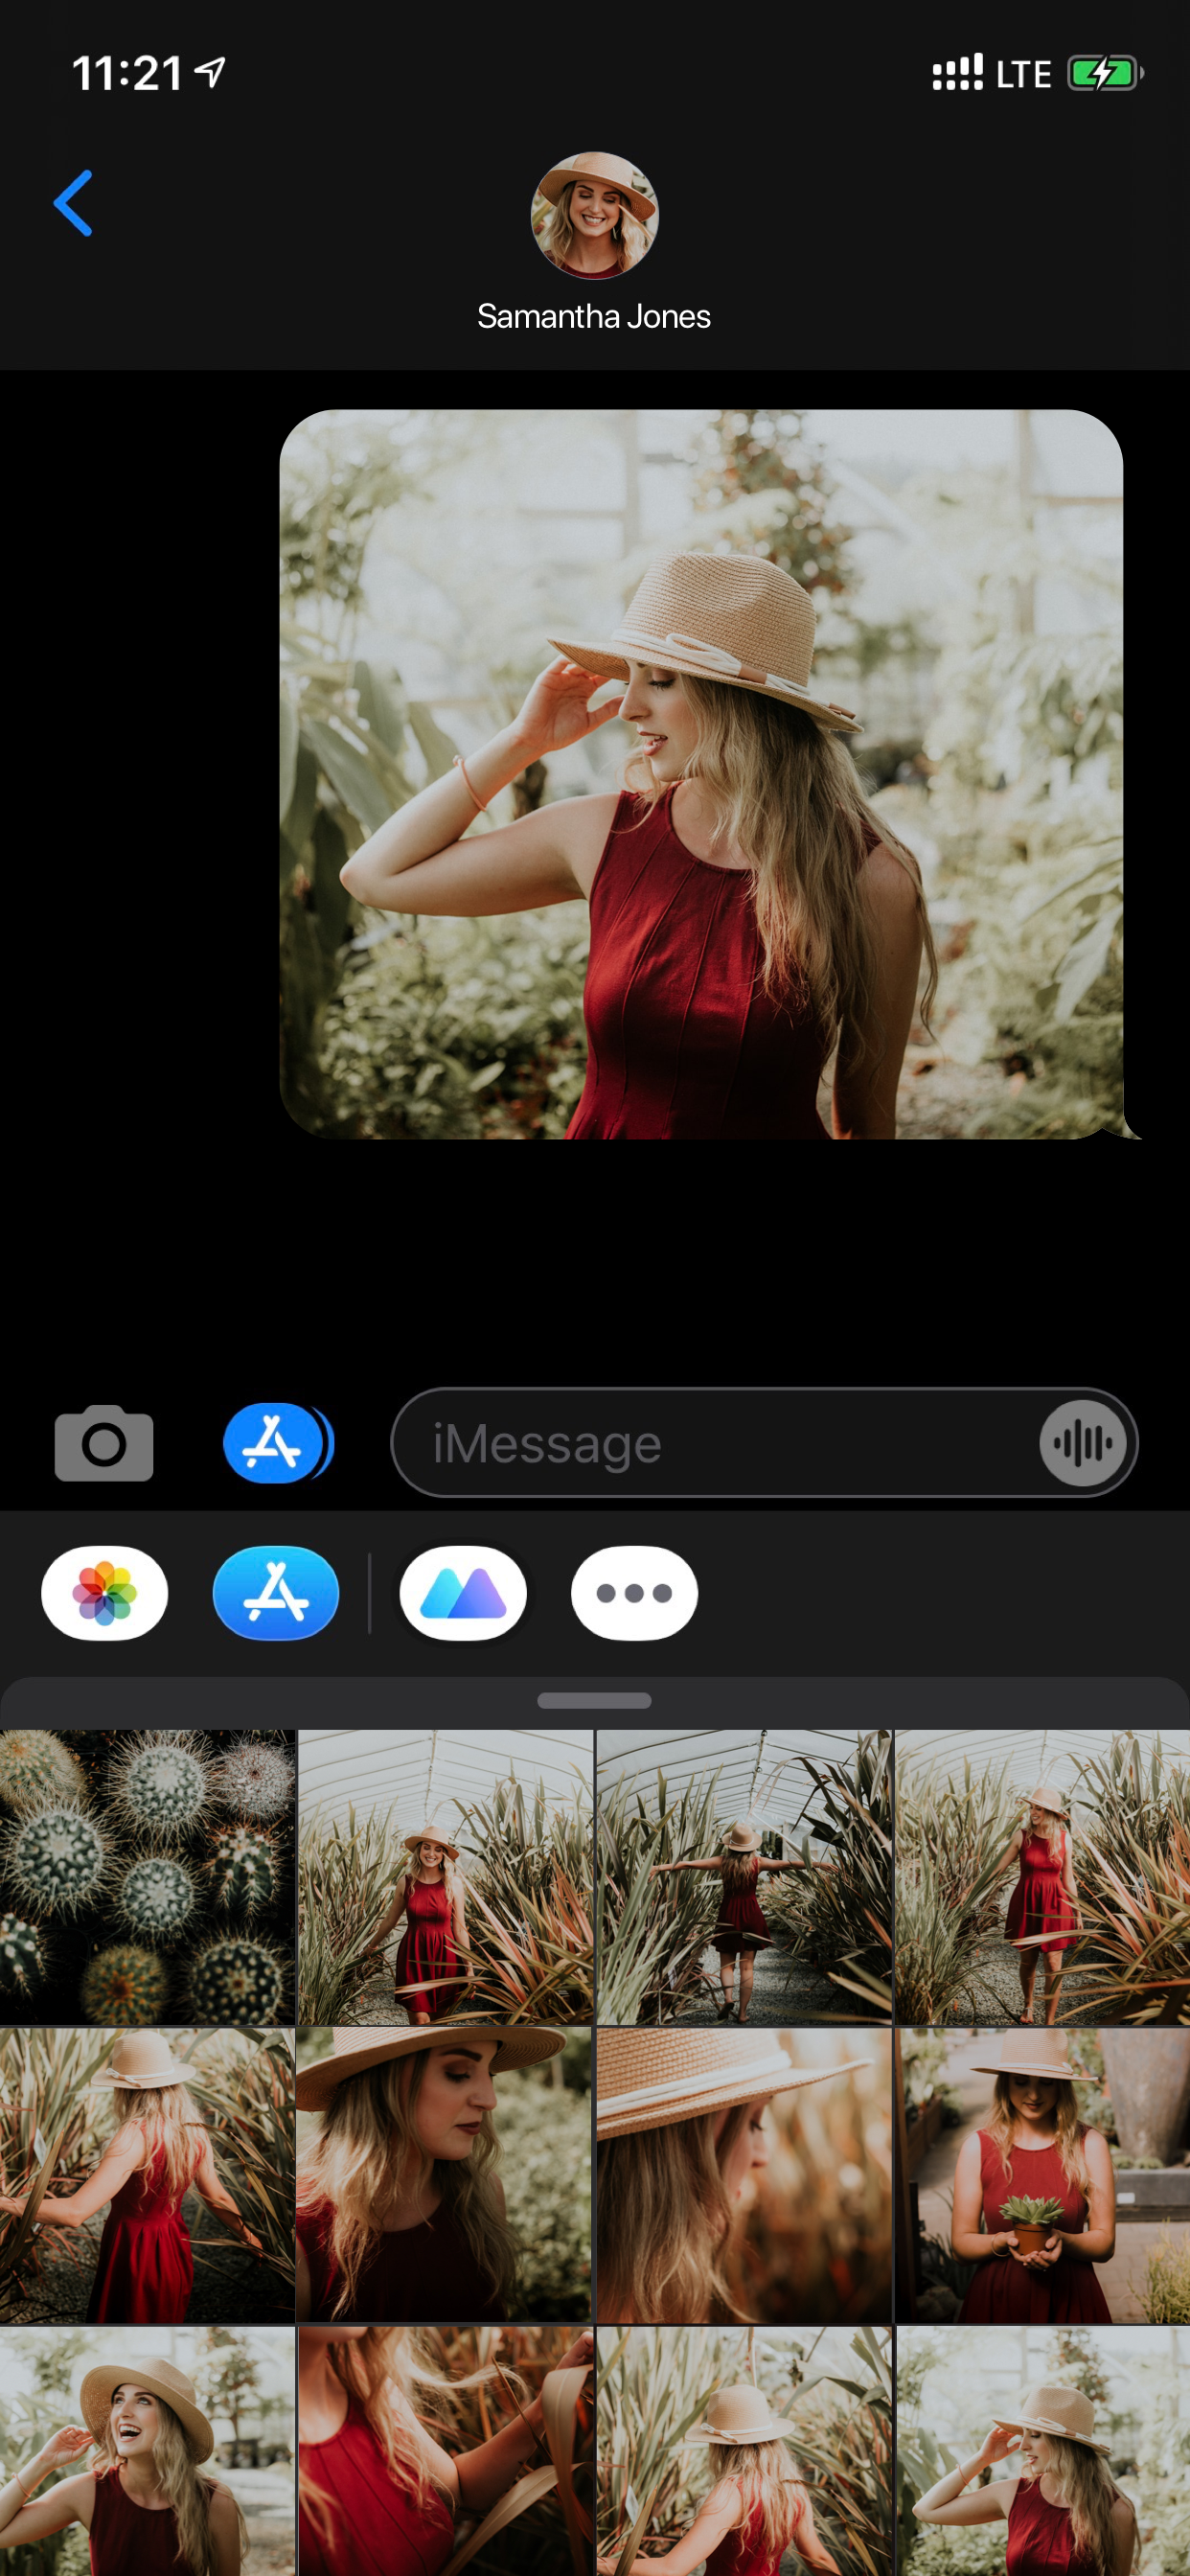Screen dimensions: 1190x2576
Task: Tap the photo drawer grabber handle
Action: point(594,1700)
